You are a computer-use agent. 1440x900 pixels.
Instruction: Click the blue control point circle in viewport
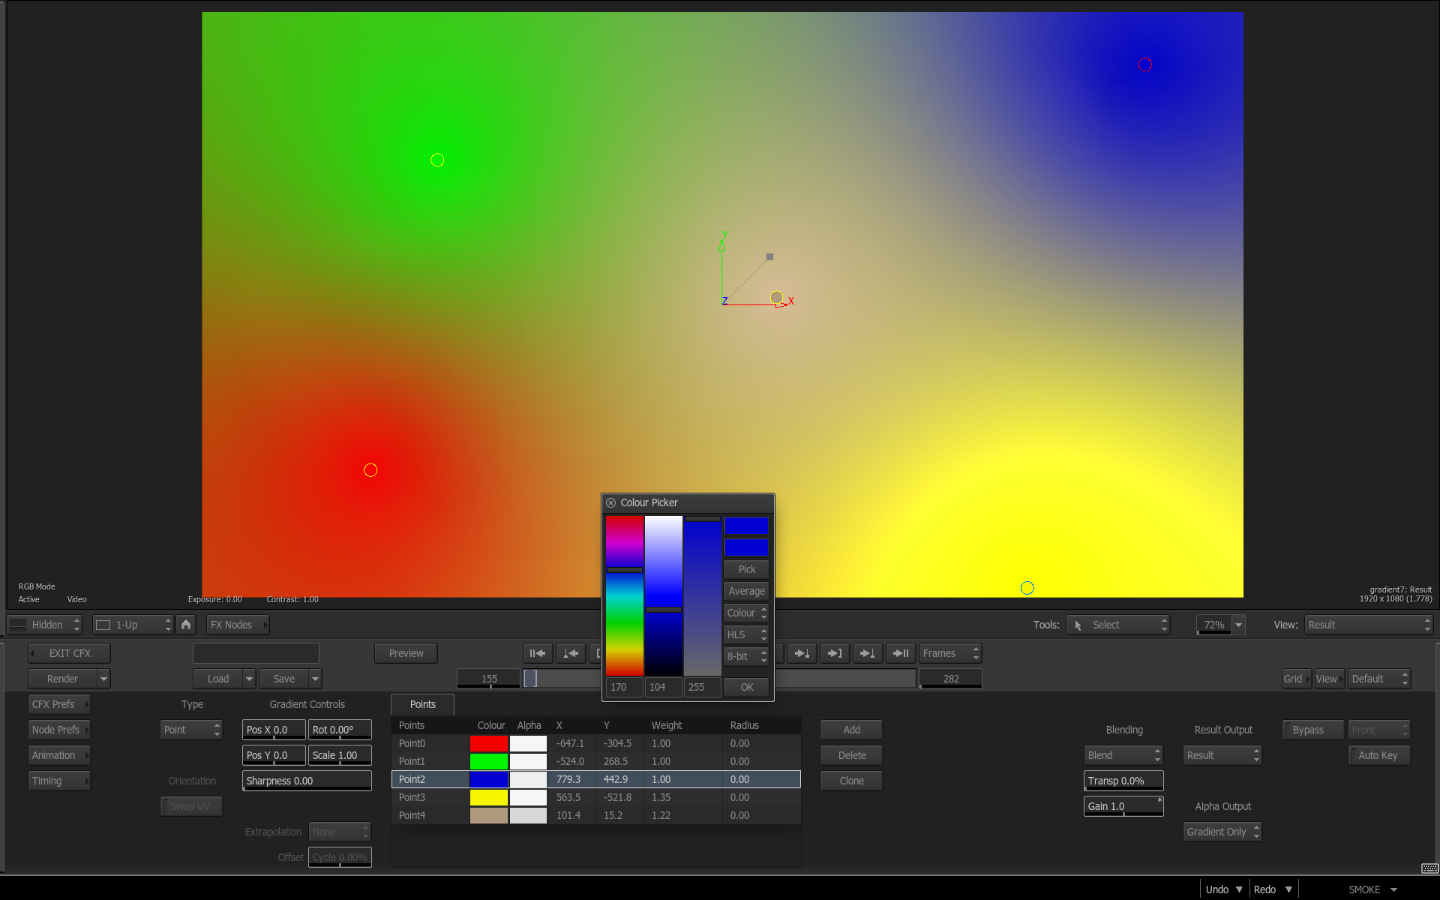[1027, 588]
